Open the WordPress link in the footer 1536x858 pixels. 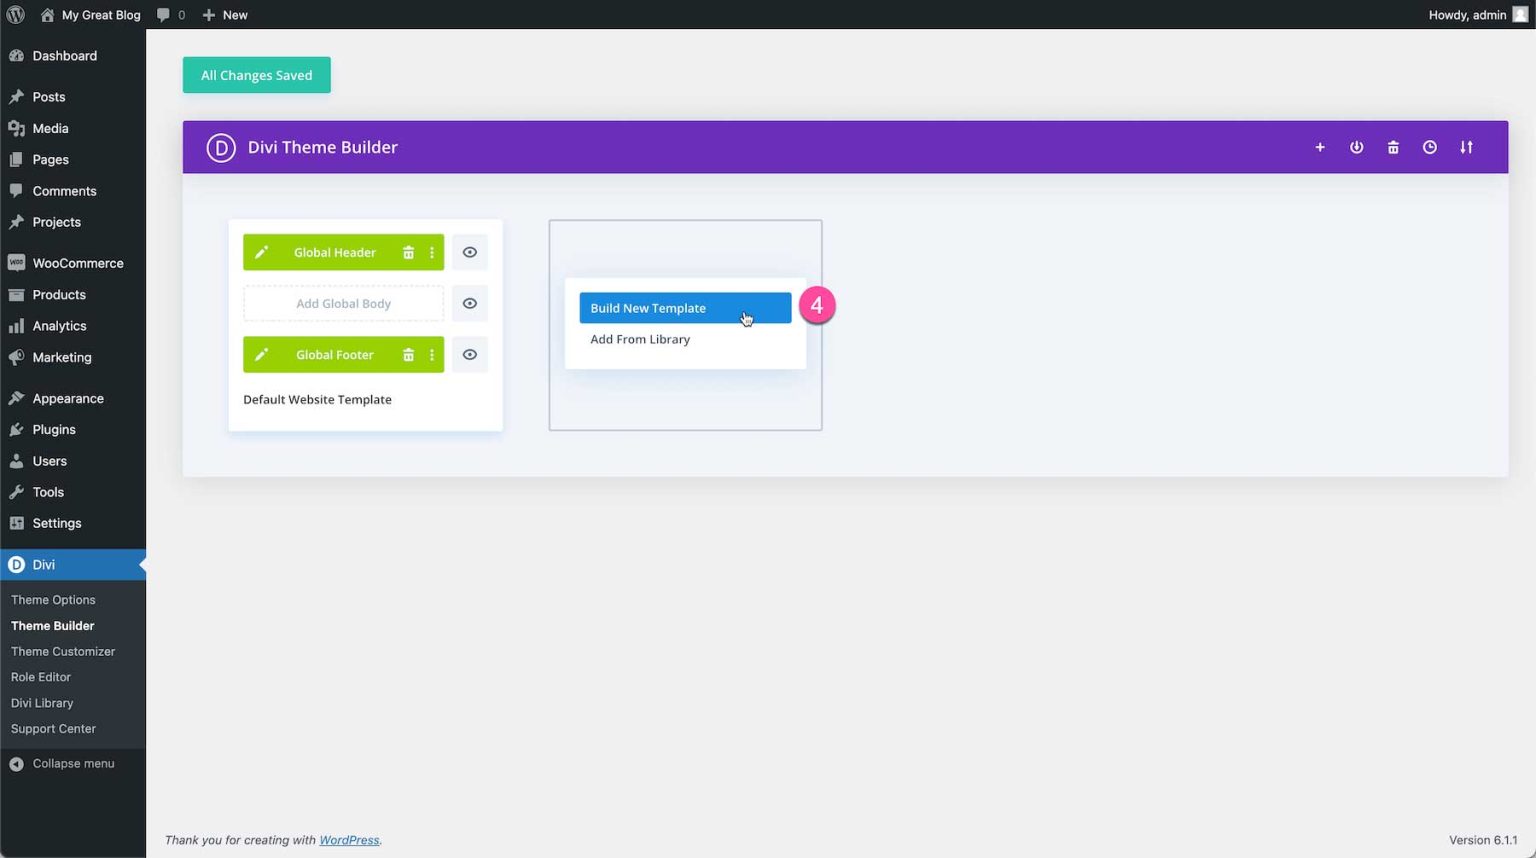(x=348, y=840)
